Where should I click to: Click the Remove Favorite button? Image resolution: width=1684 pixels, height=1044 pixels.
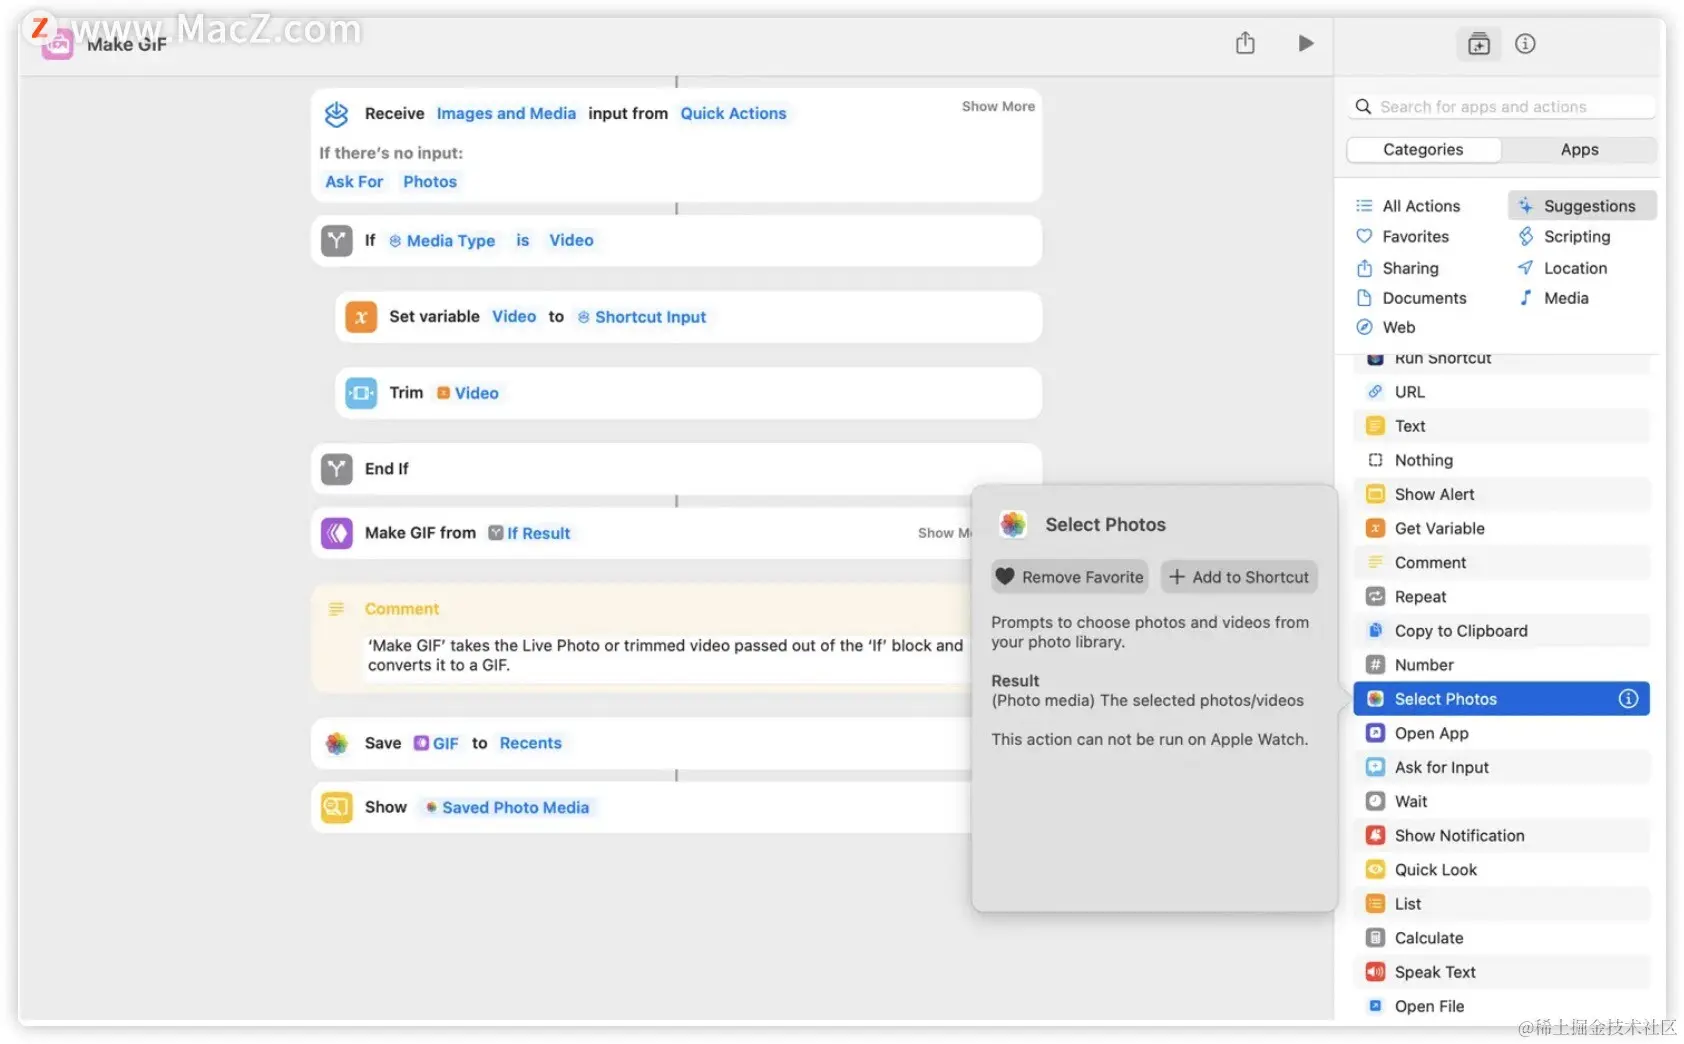[1070, 577]
